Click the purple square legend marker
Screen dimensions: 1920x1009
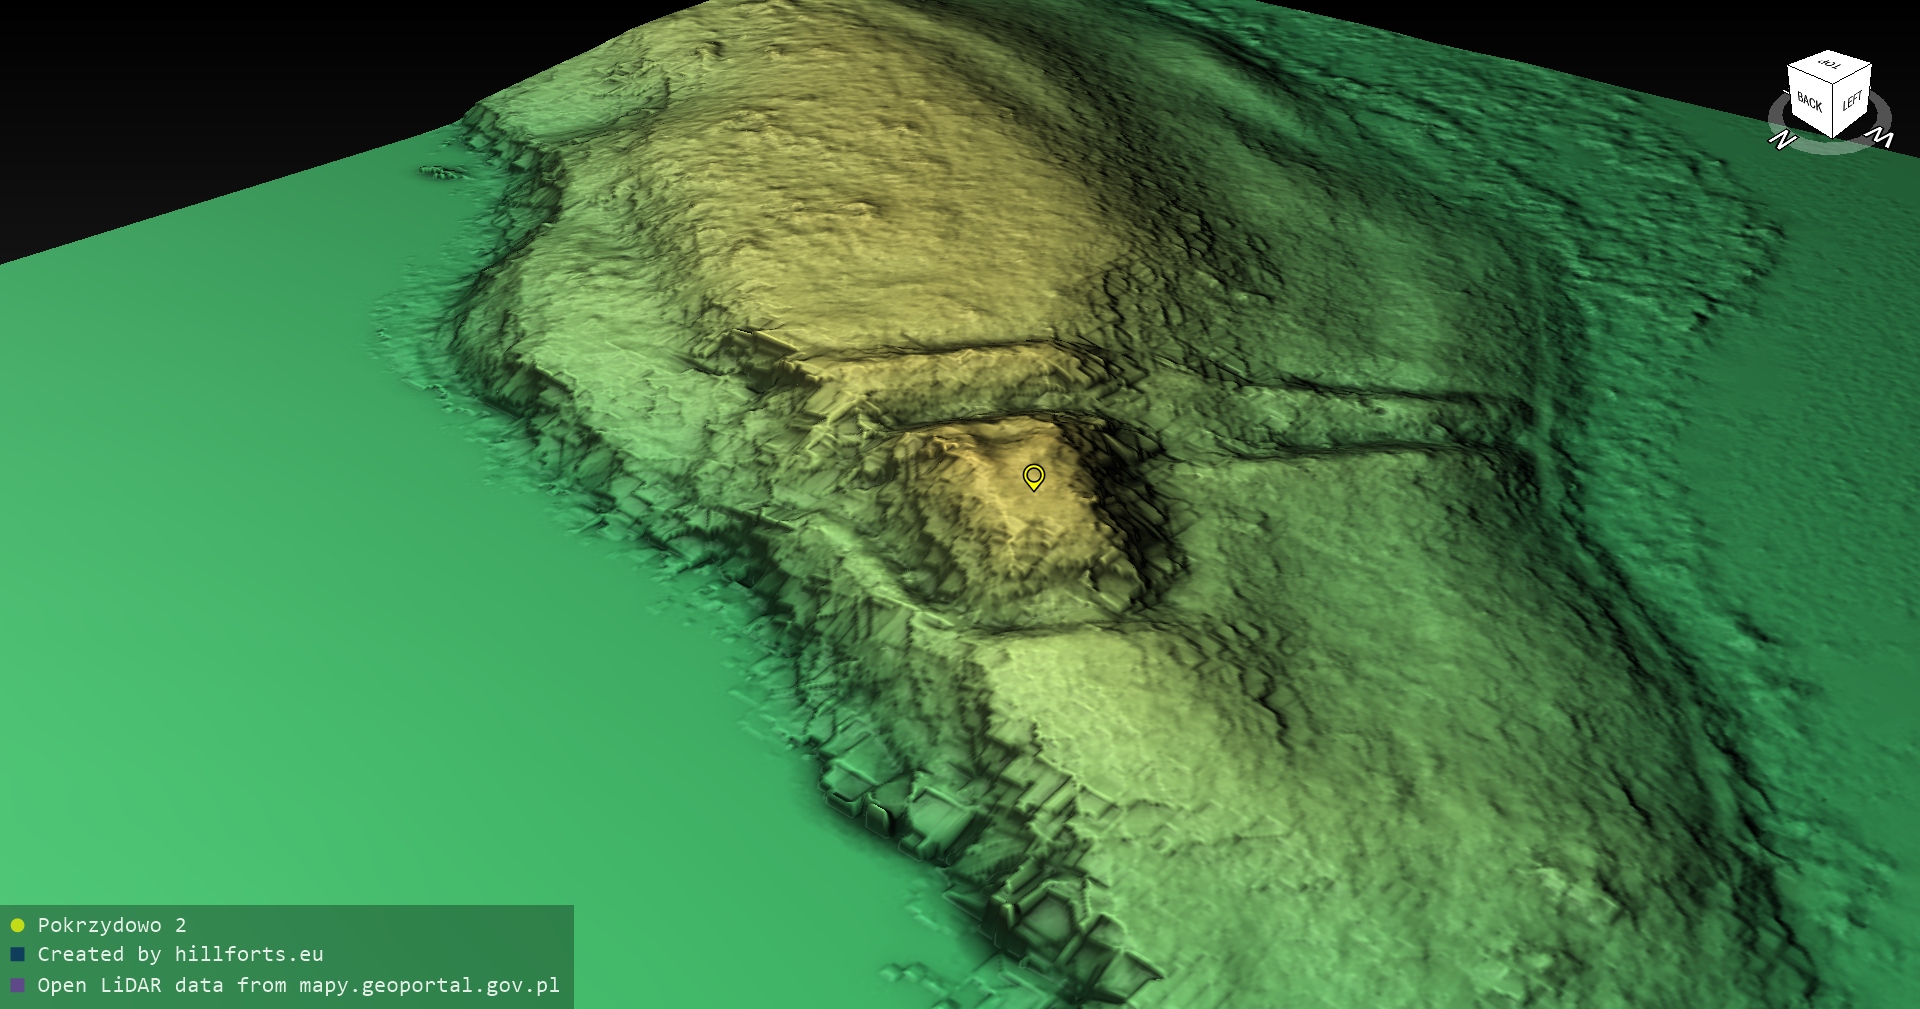(x=17, y=985)
